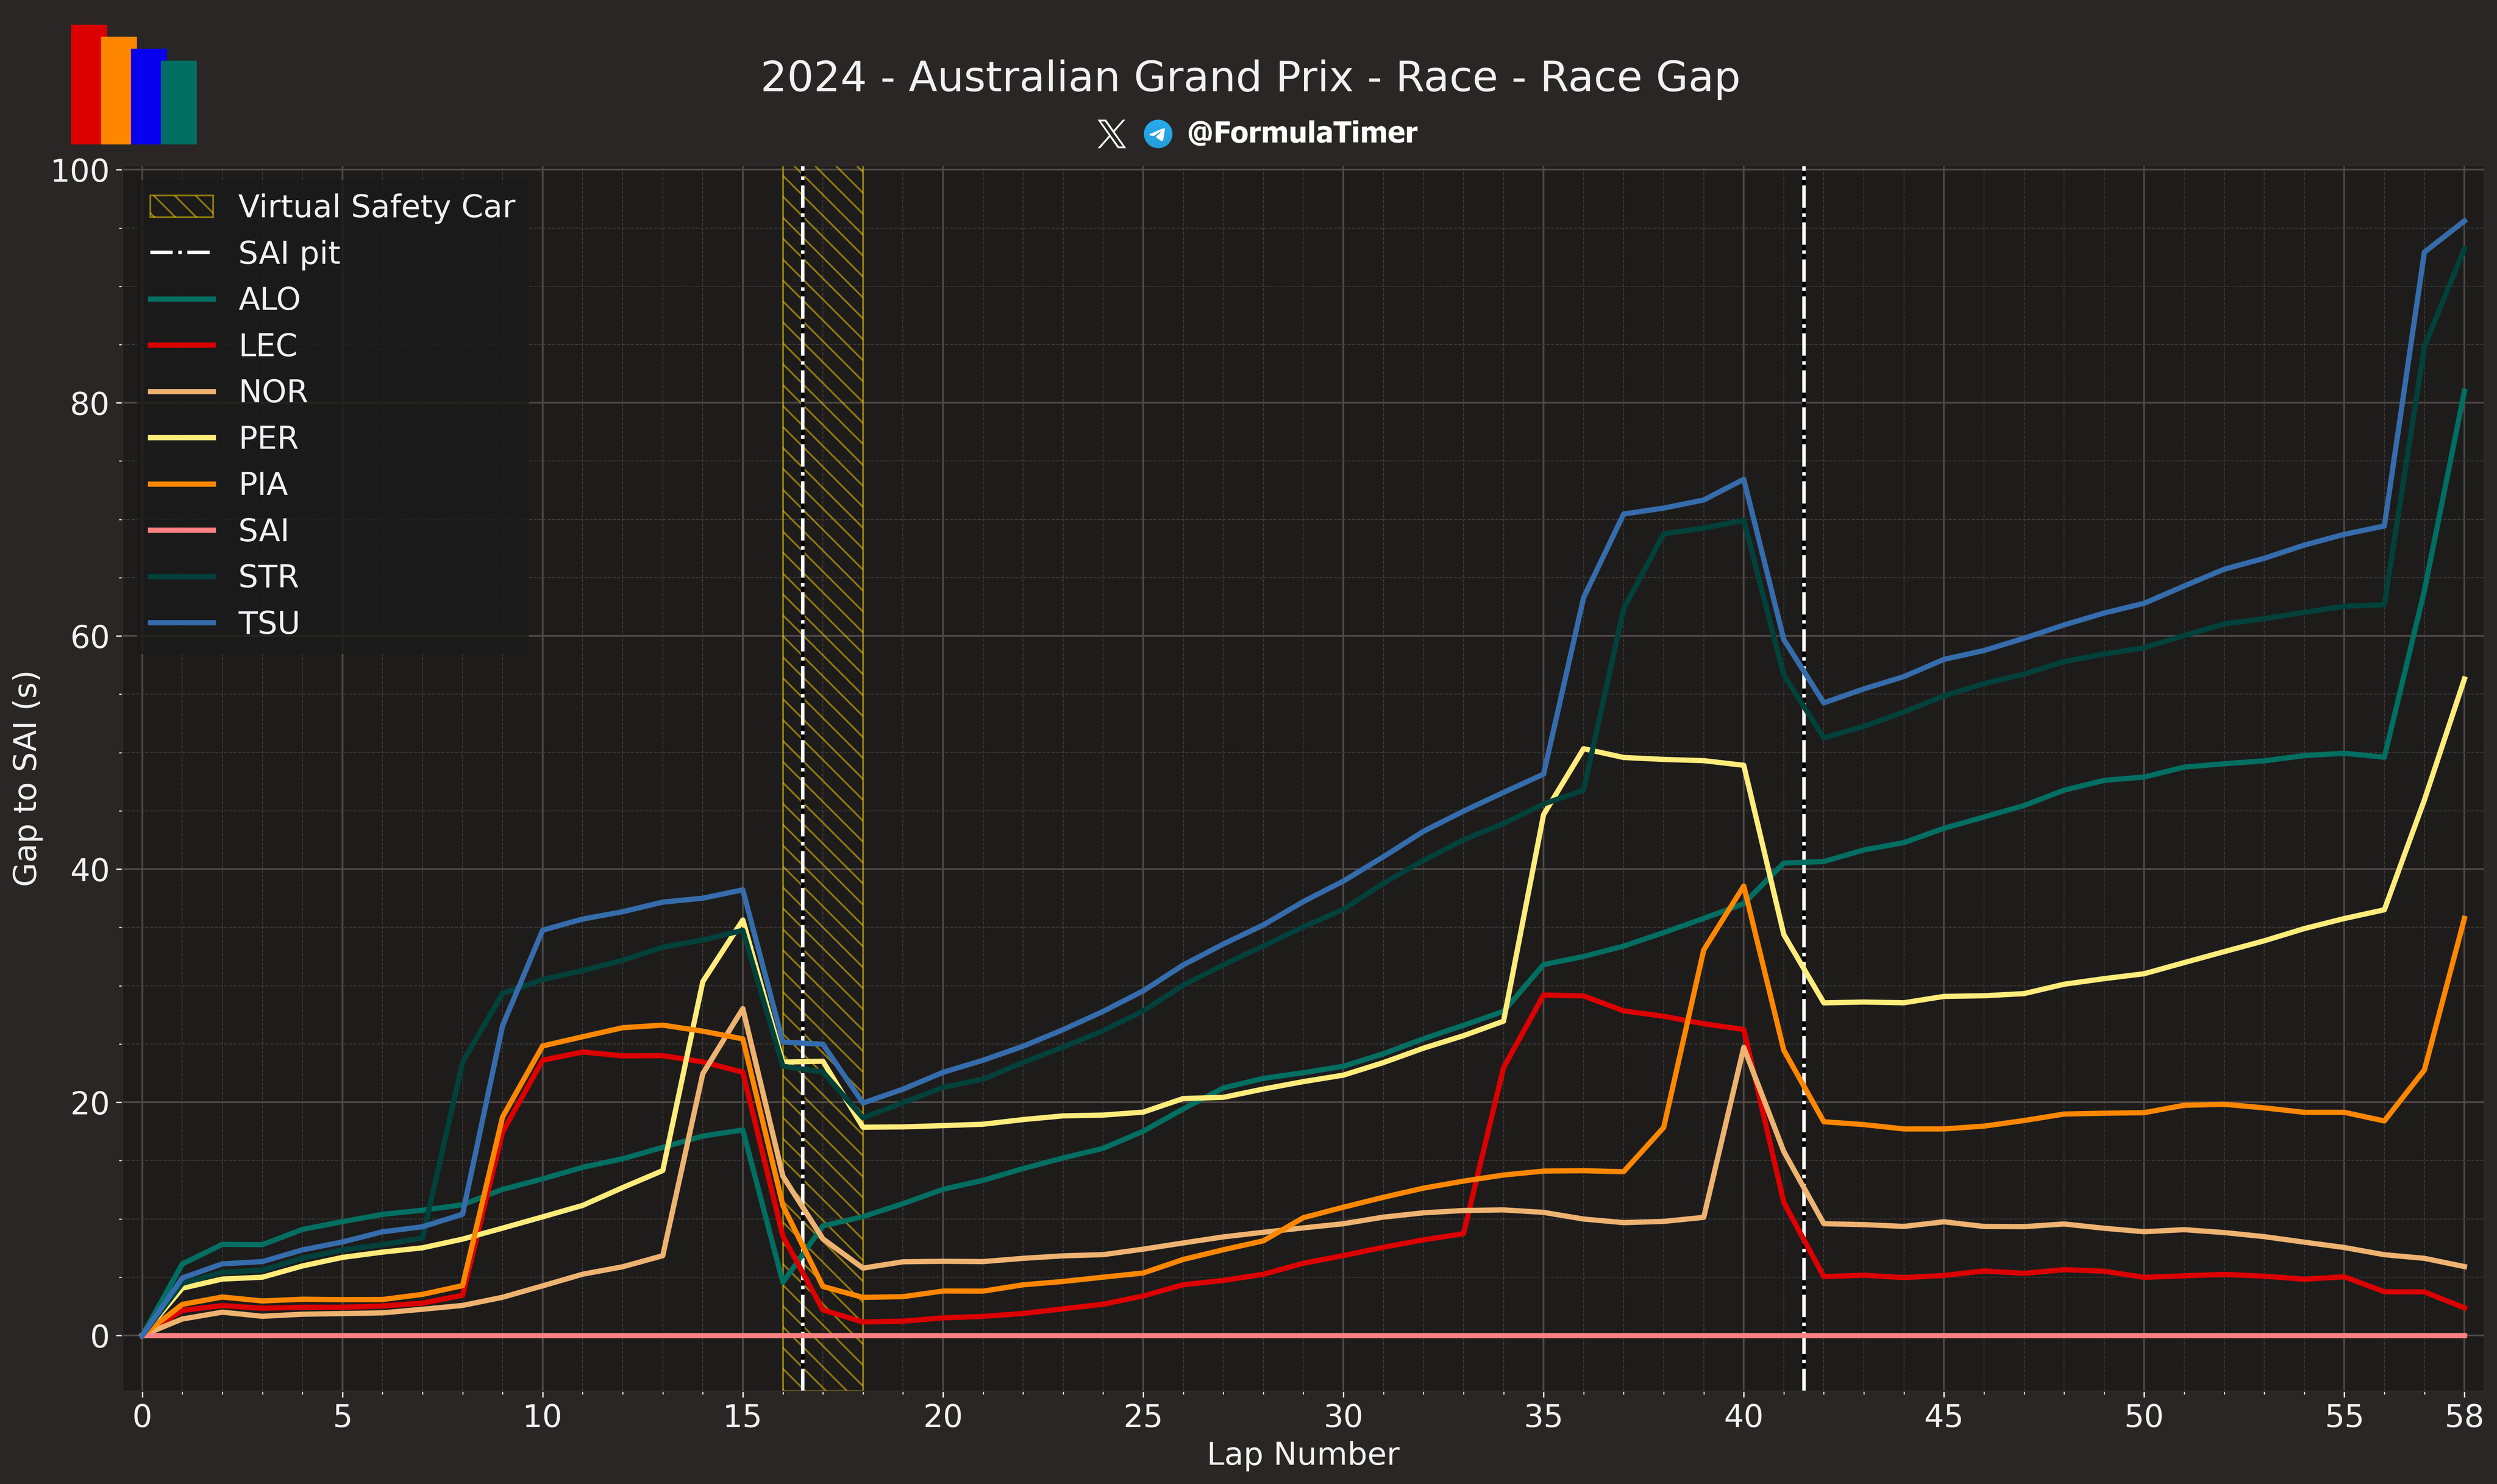Screen dimensions: 2497x1484
Task: Click the lap 0 tick label
Action: tap(142, 1416)
